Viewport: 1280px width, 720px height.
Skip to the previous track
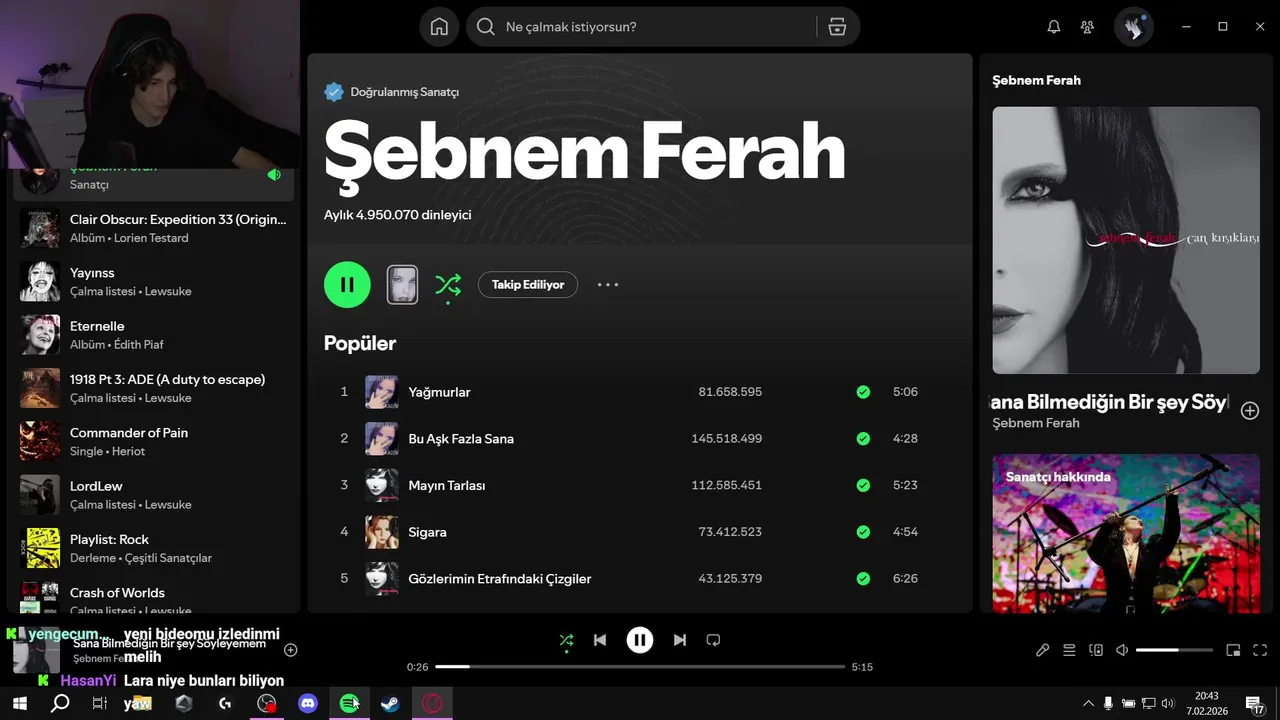600,640
